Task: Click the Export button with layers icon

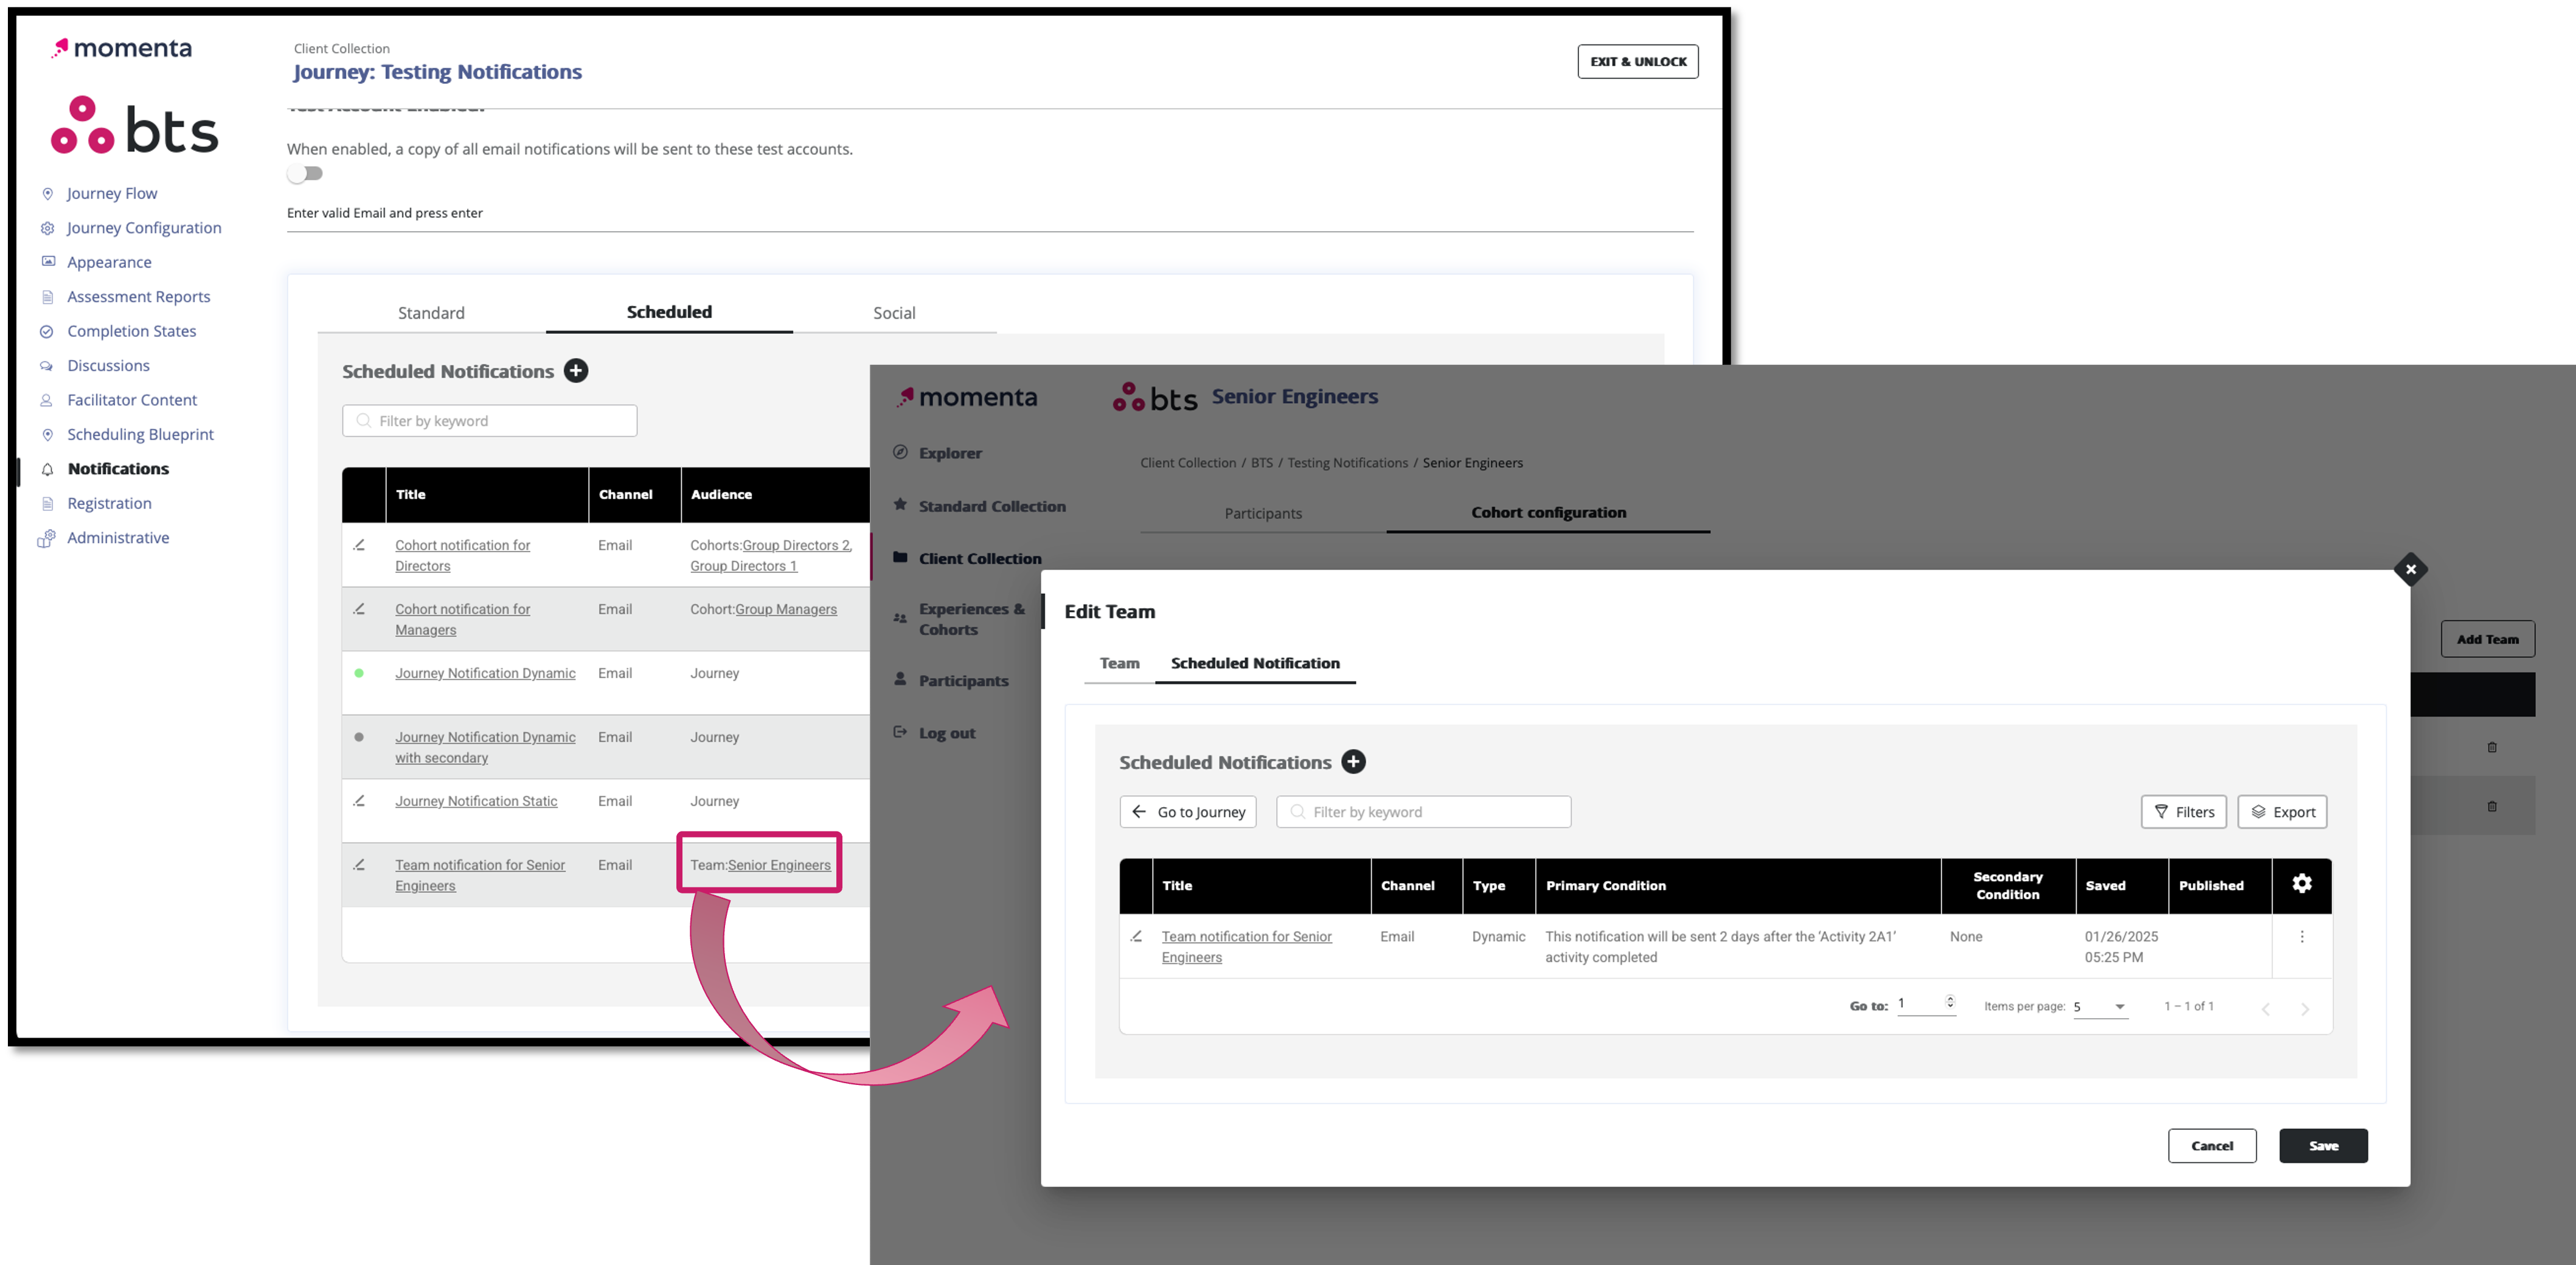Action: tap(2282, 812)
